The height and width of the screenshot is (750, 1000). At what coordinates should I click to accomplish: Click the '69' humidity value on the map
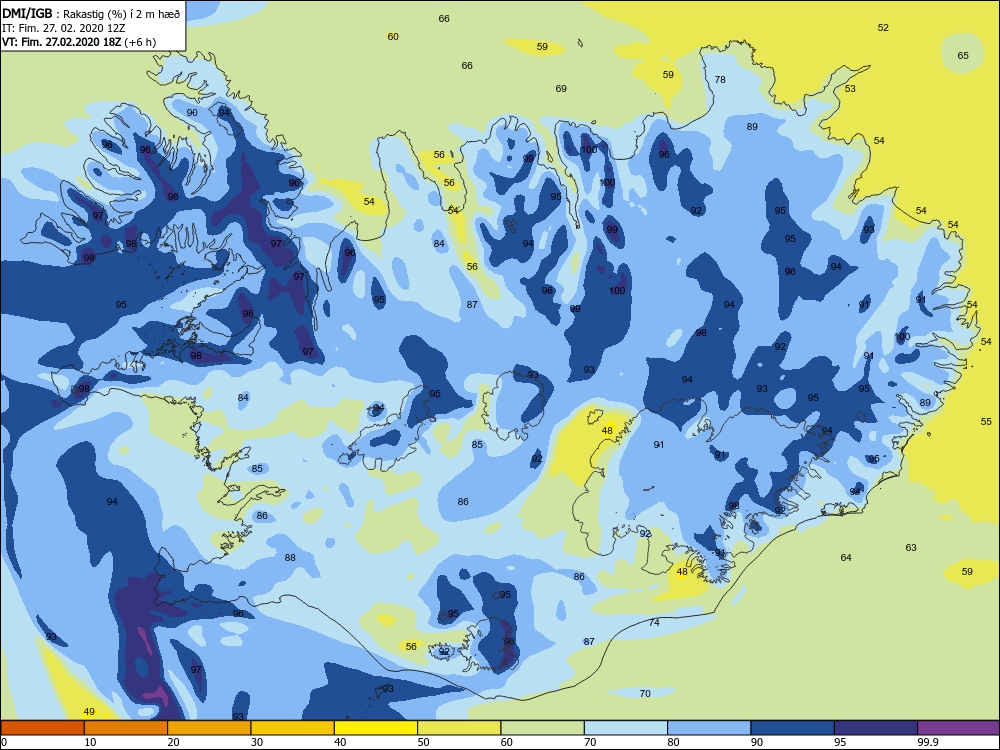(561, 89)
